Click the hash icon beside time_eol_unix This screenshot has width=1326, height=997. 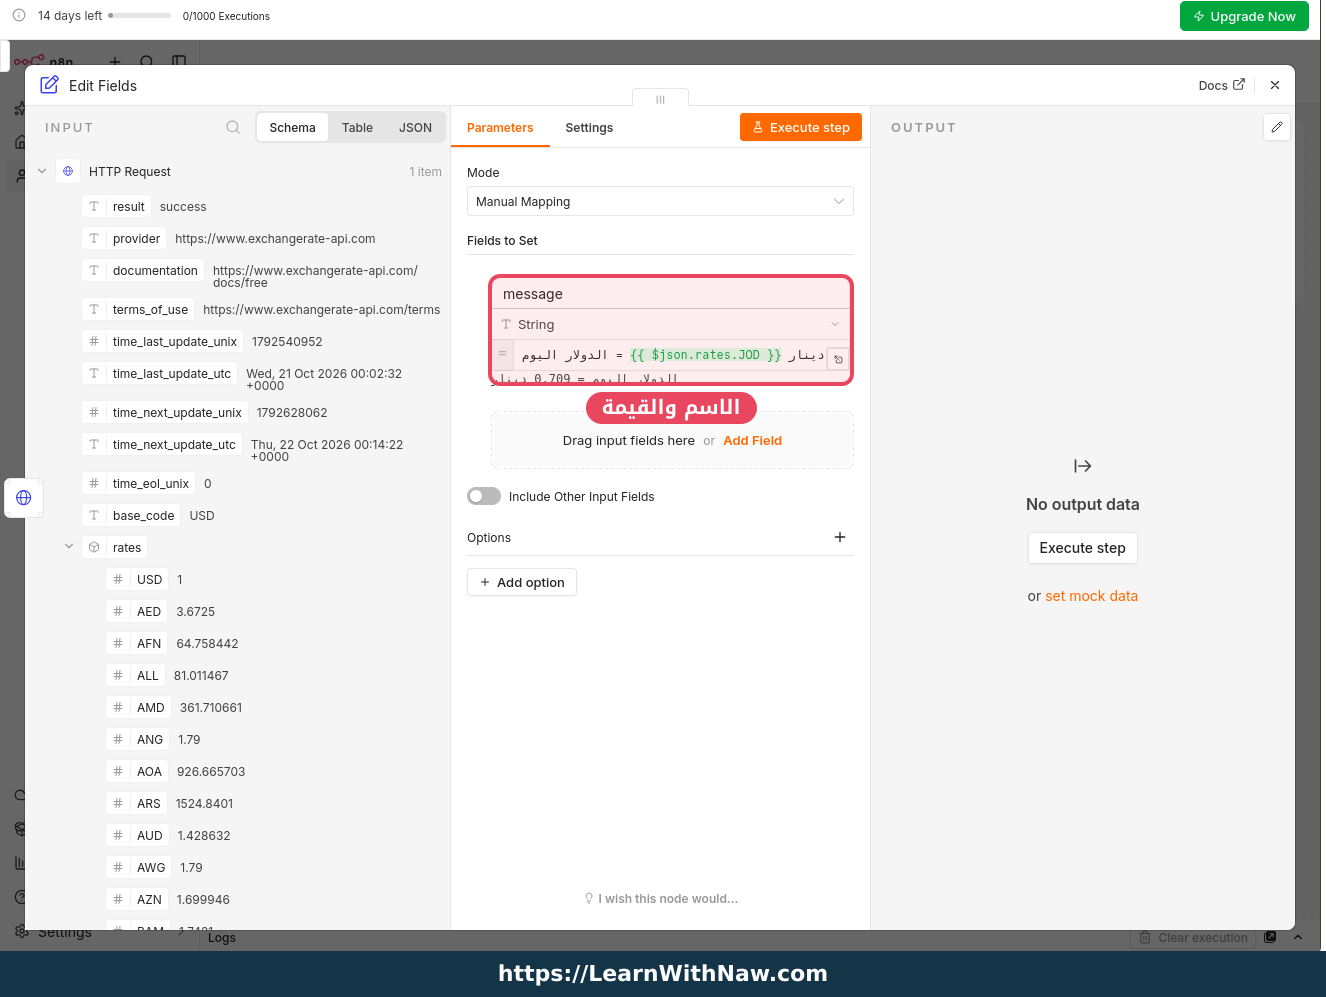(94, 483)
